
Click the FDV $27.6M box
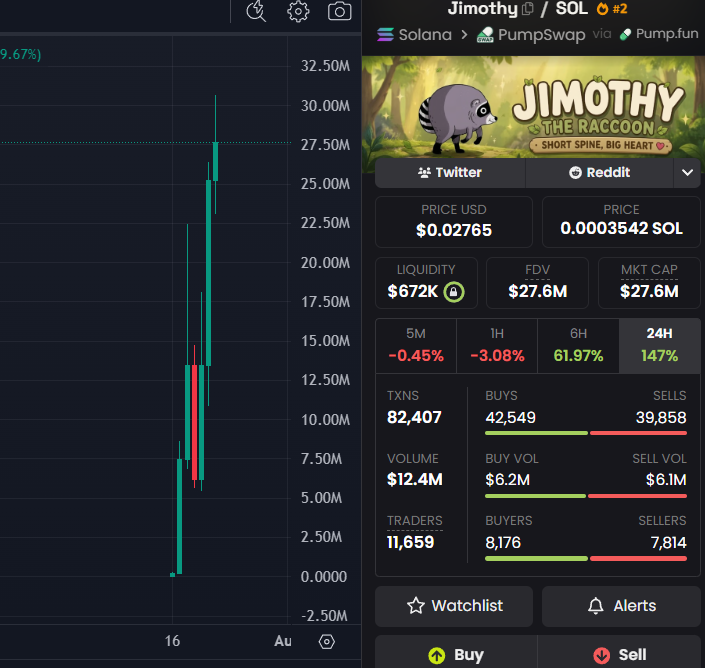coord(537,283)
